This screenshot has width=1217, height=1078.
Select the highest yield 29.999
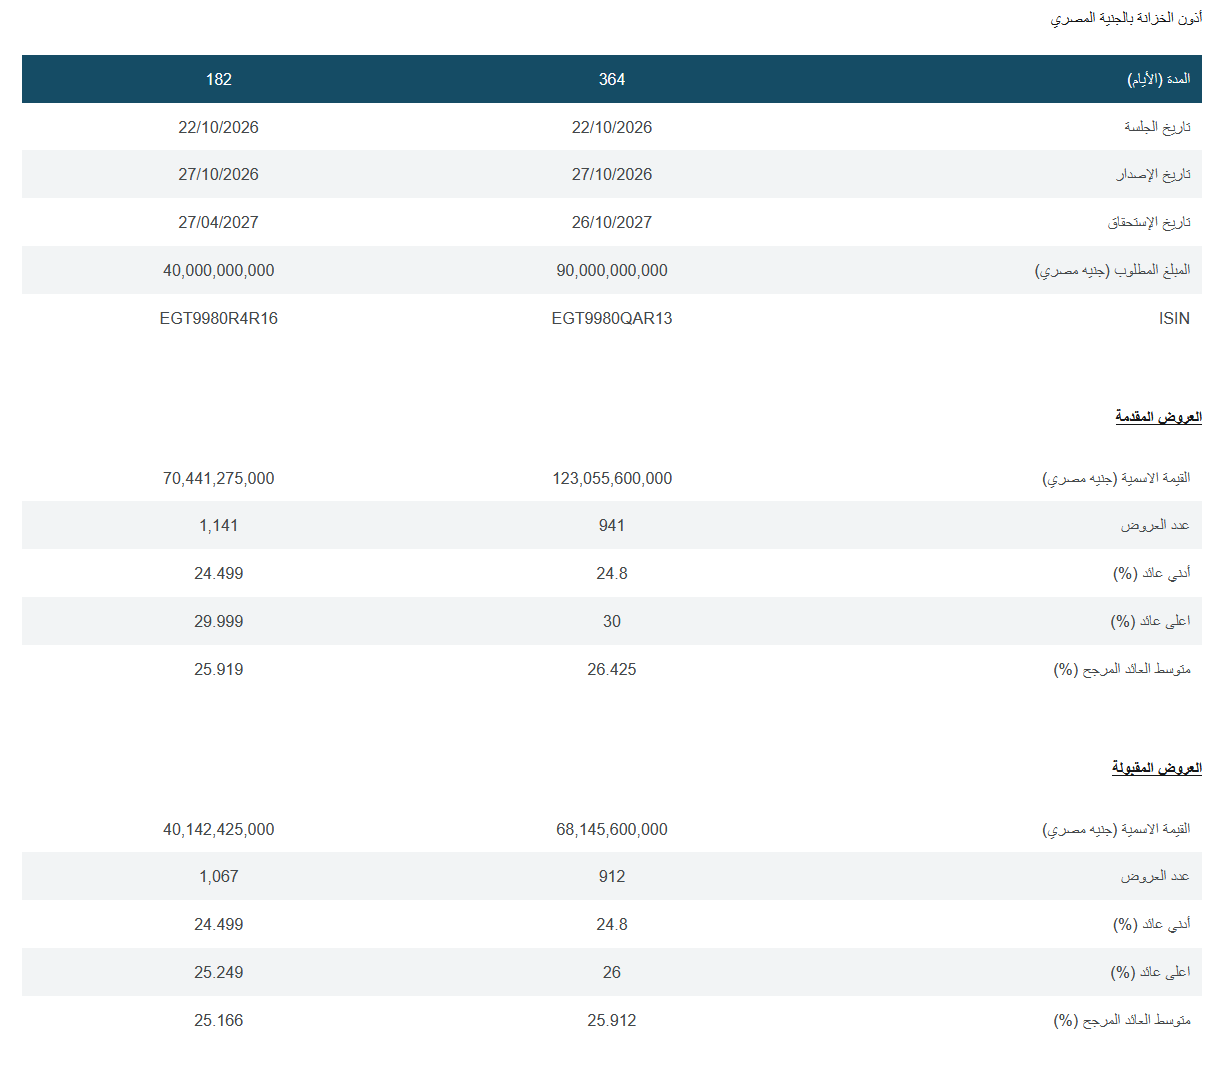click(x=219, y=622)
